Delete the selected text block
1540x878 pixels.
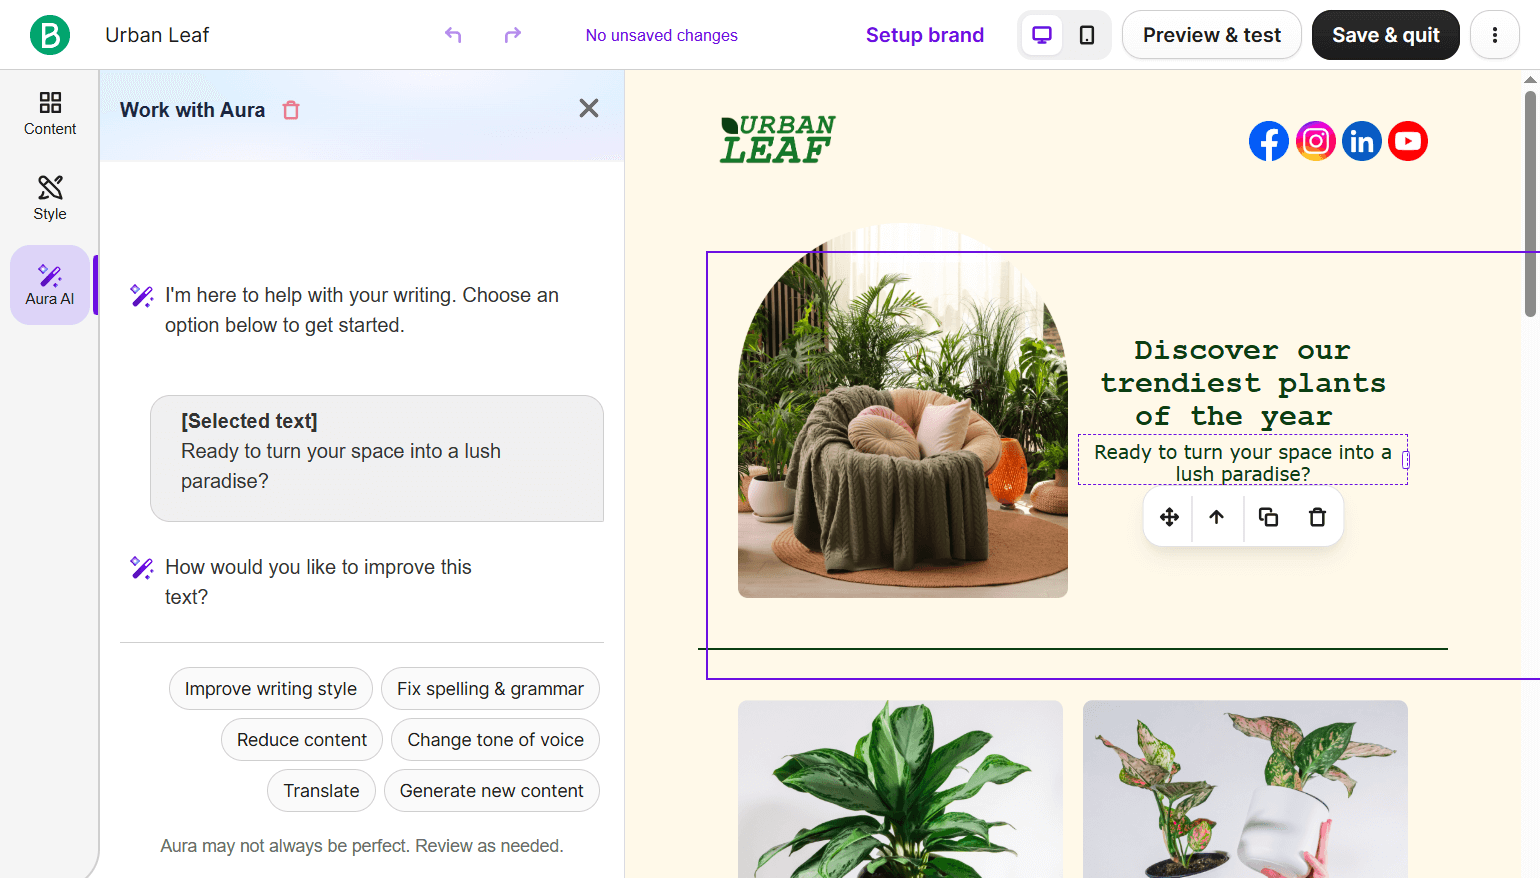[1317, 517]
